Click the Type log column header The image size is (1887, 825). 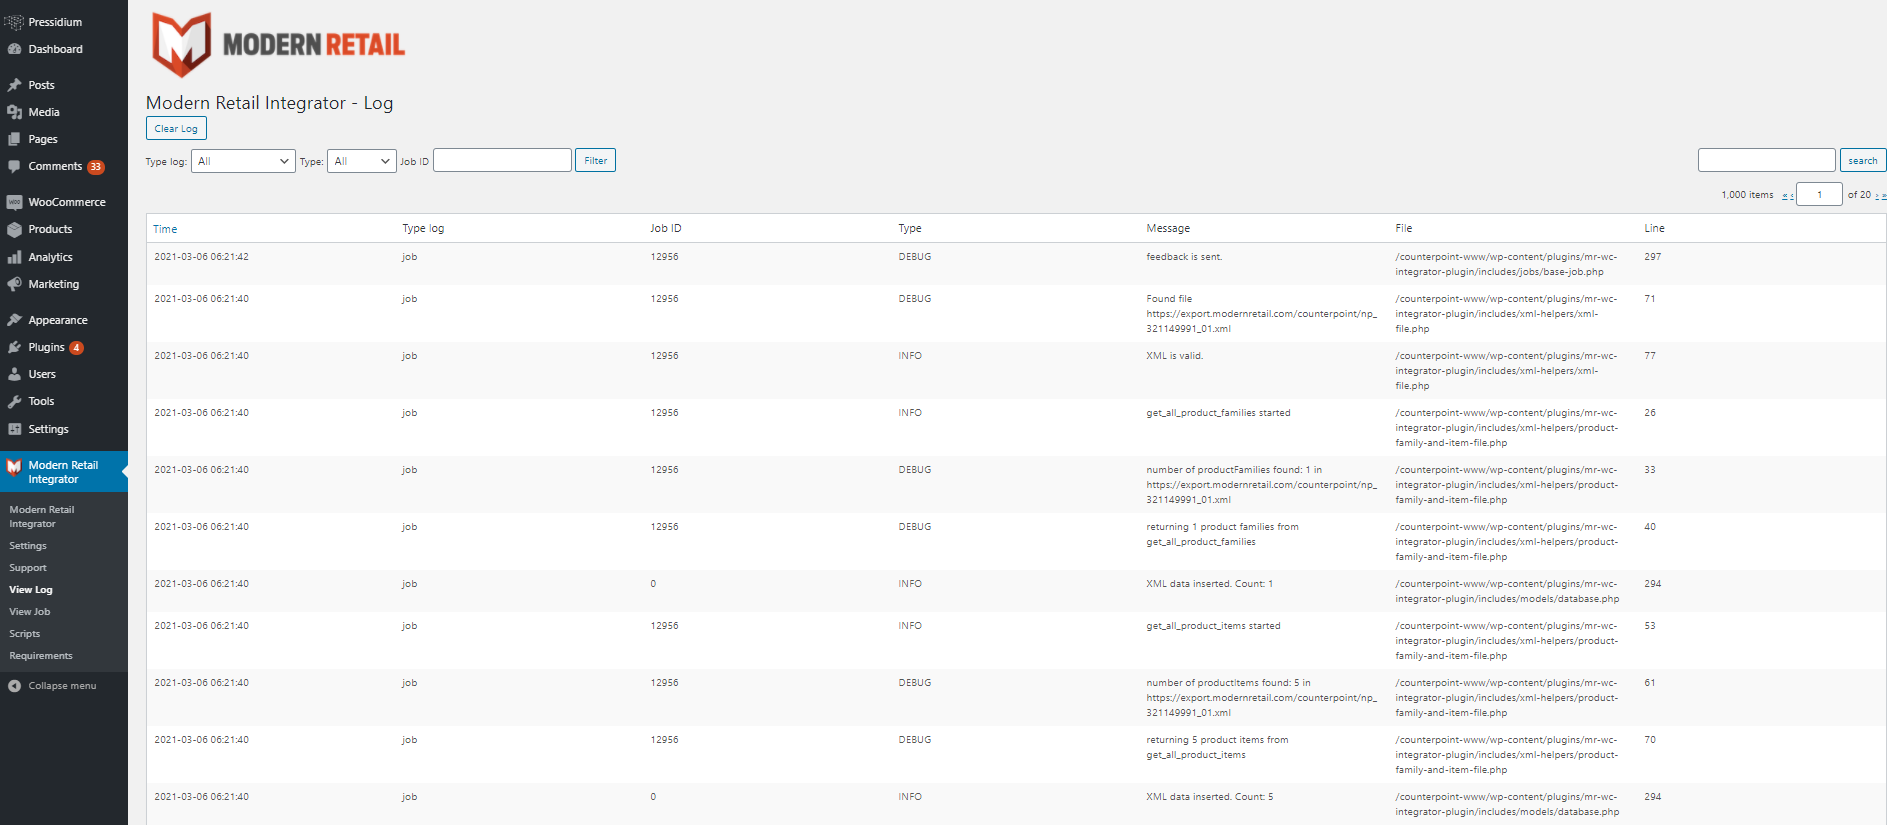point(423,229)
